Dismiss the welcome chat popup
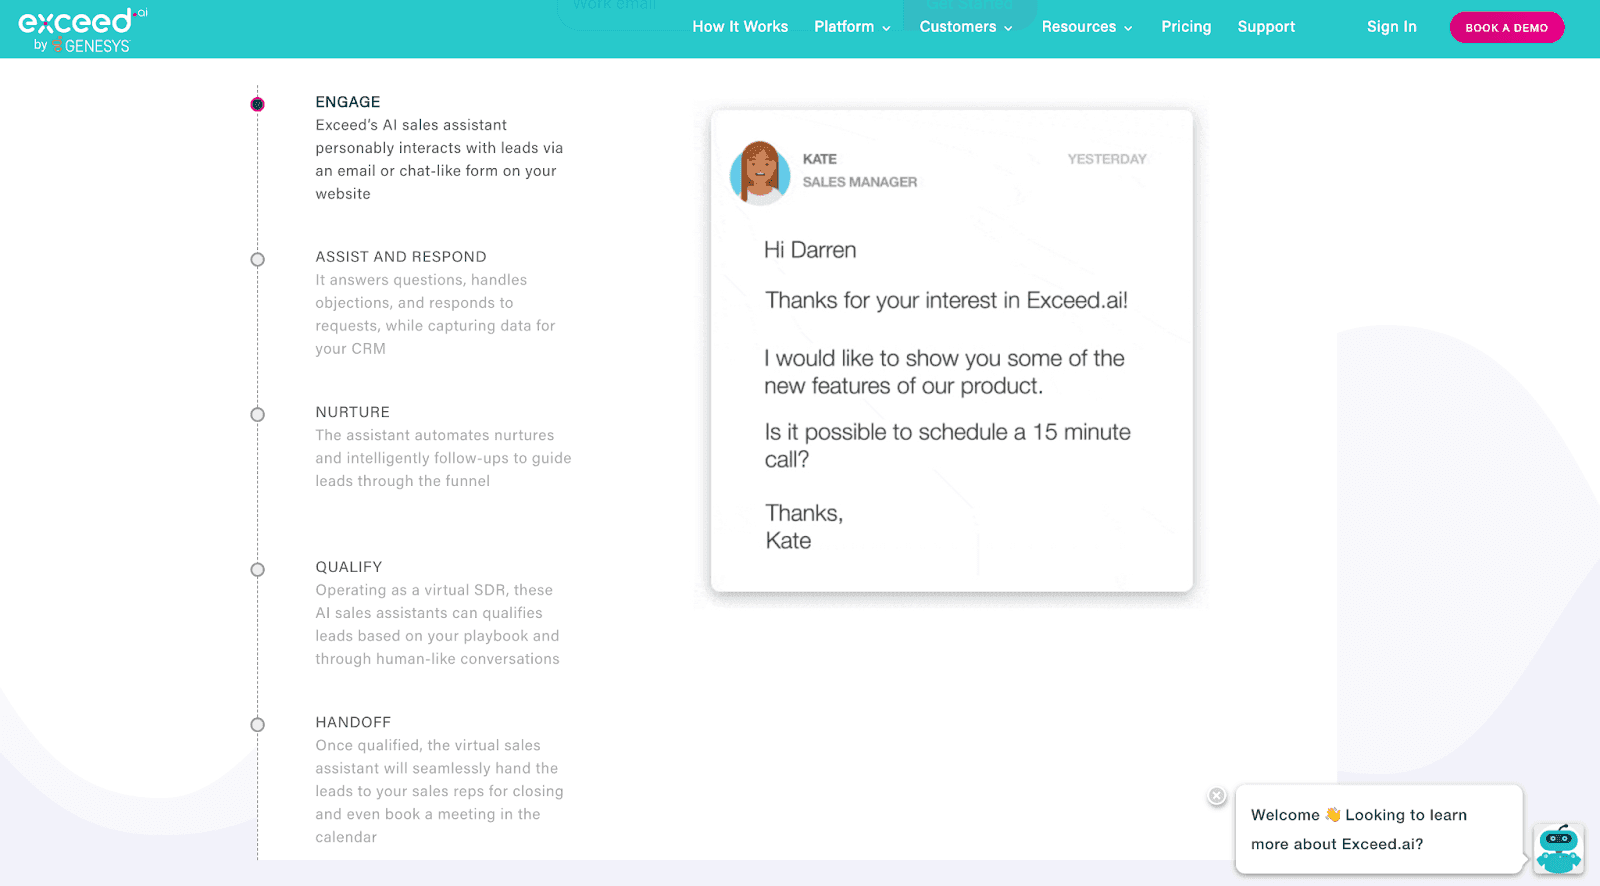The image size is (1600, 886). [1216, 796]
